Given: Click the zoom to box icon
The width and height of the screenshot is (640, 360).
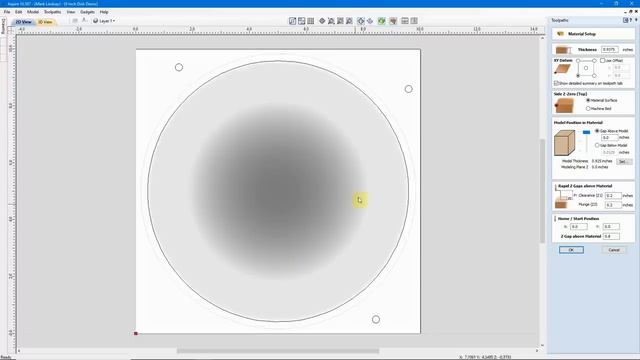Looking at the screenshot, I should (x=340, y=21).
